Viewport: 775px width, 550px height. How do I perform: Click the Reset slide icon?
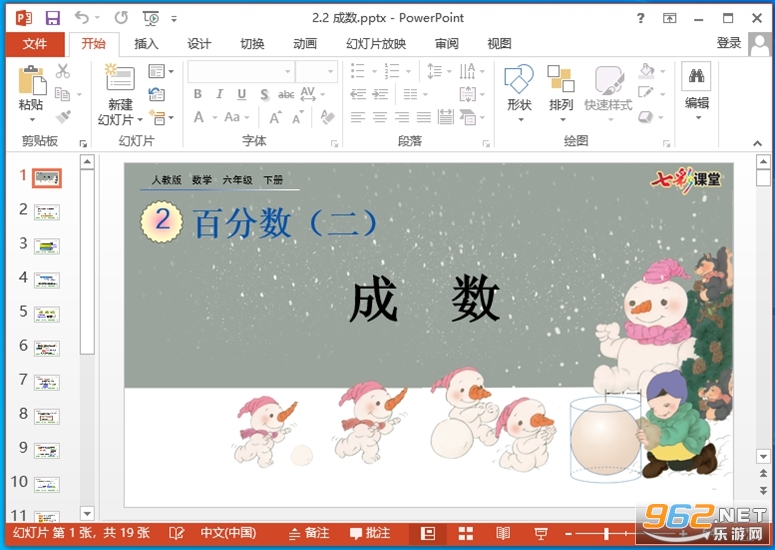(157, 94)
